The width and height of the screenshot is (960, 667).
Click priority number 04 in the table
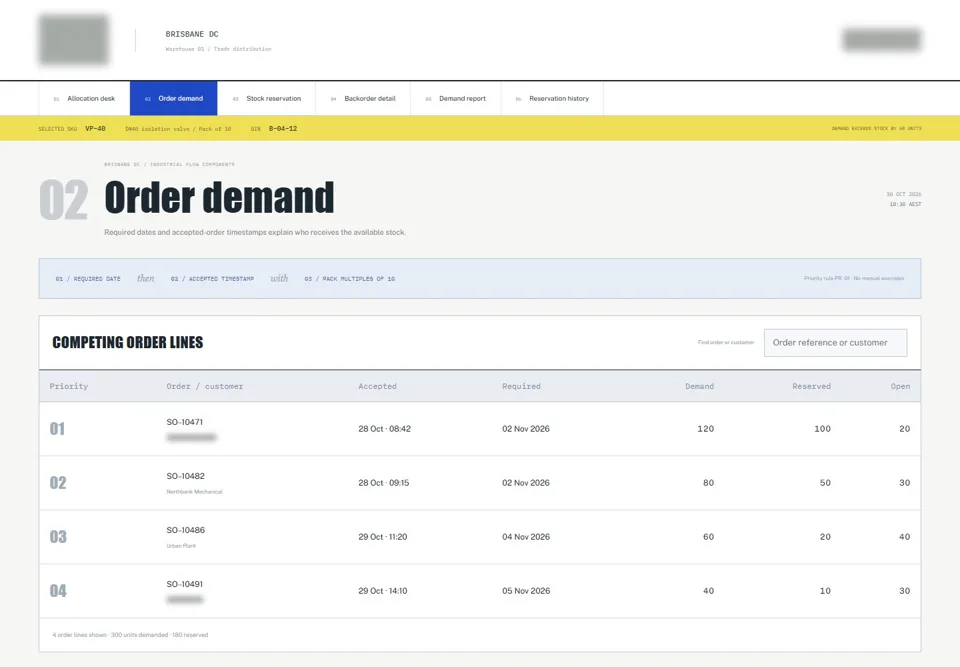point(58,590)
